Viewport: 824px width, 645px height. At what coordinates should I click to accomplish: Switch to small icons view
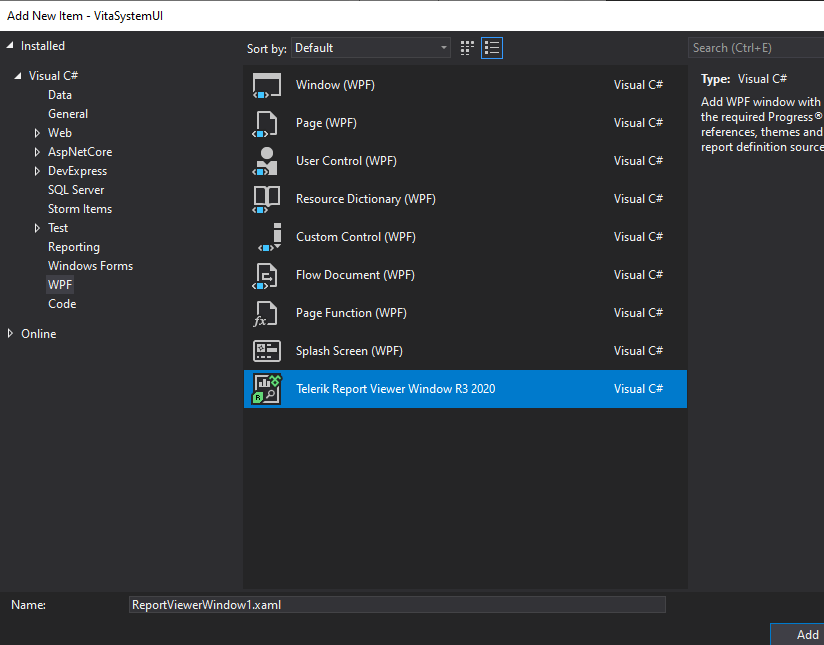pos(467,48)
